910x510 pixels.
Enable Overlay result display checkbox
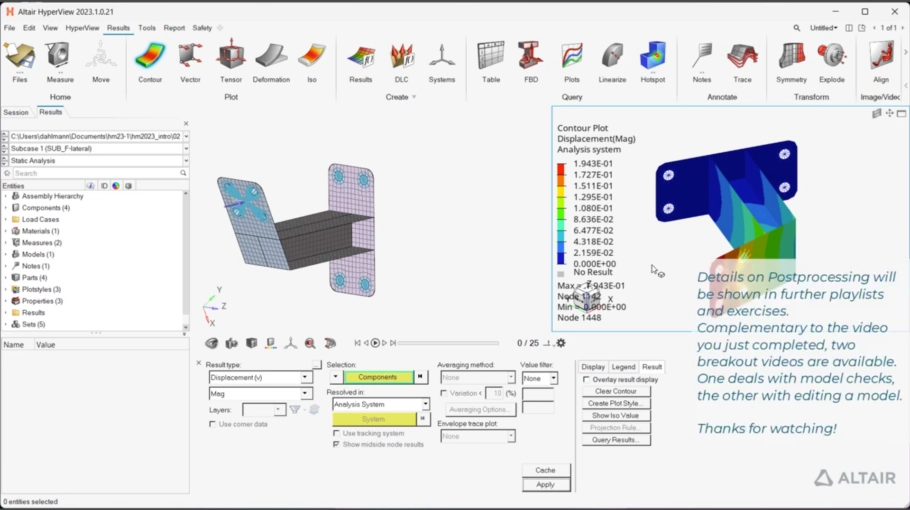586,379
